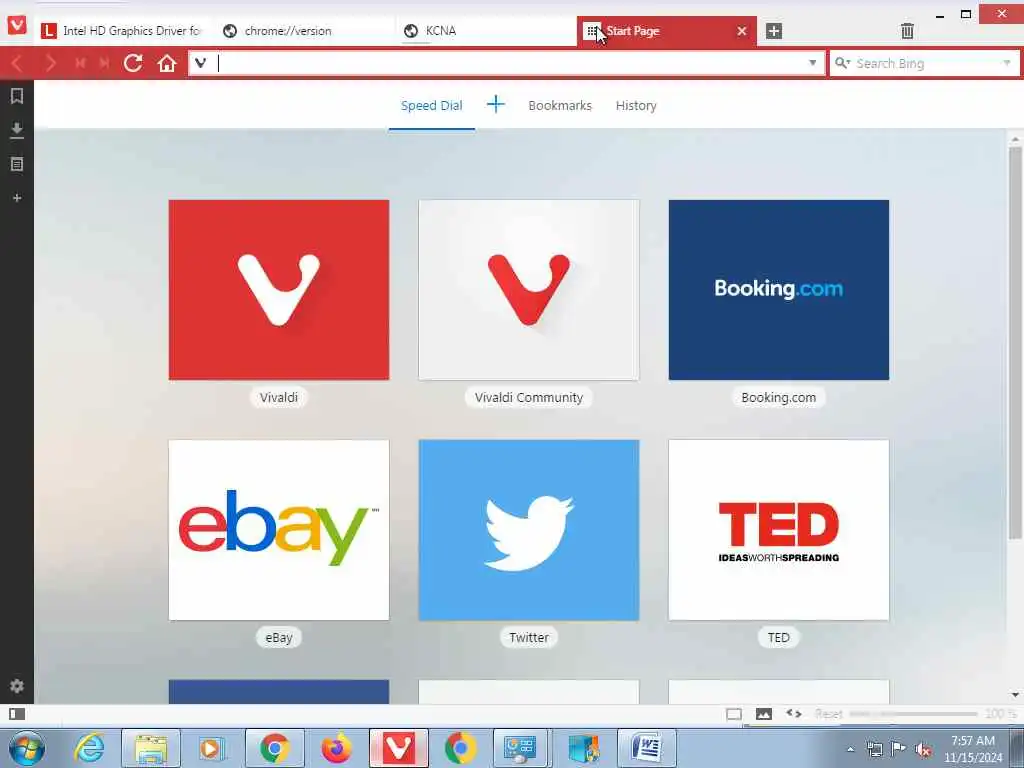1024x768 pixels.
Task: Click the site info V icon in address bar
Action: click(200, 63)
